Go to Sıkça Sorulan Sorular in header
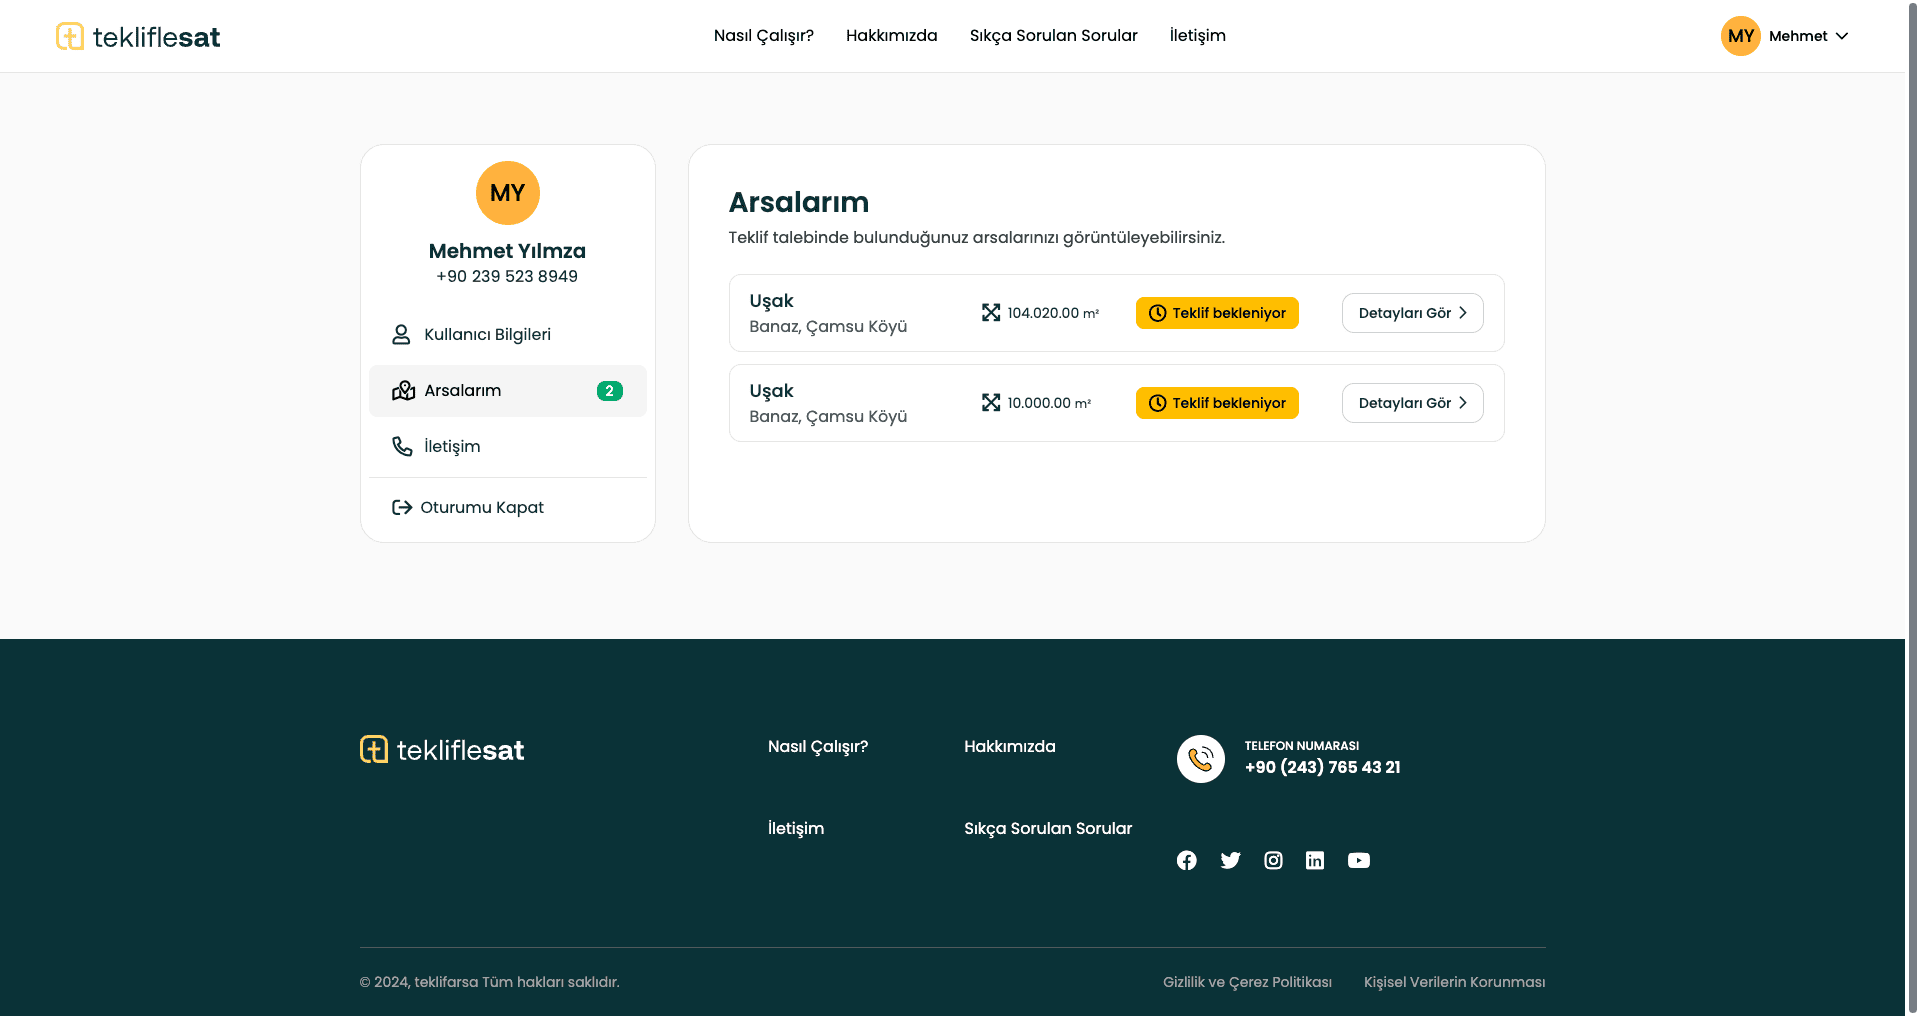This screenshot has width=1920, height=1016. coord(1053,36)
